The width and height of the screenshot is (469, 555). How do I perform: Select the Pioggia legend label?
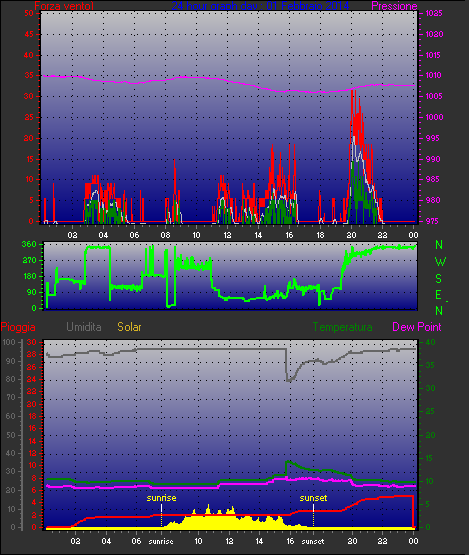click(x=18, y=327)
